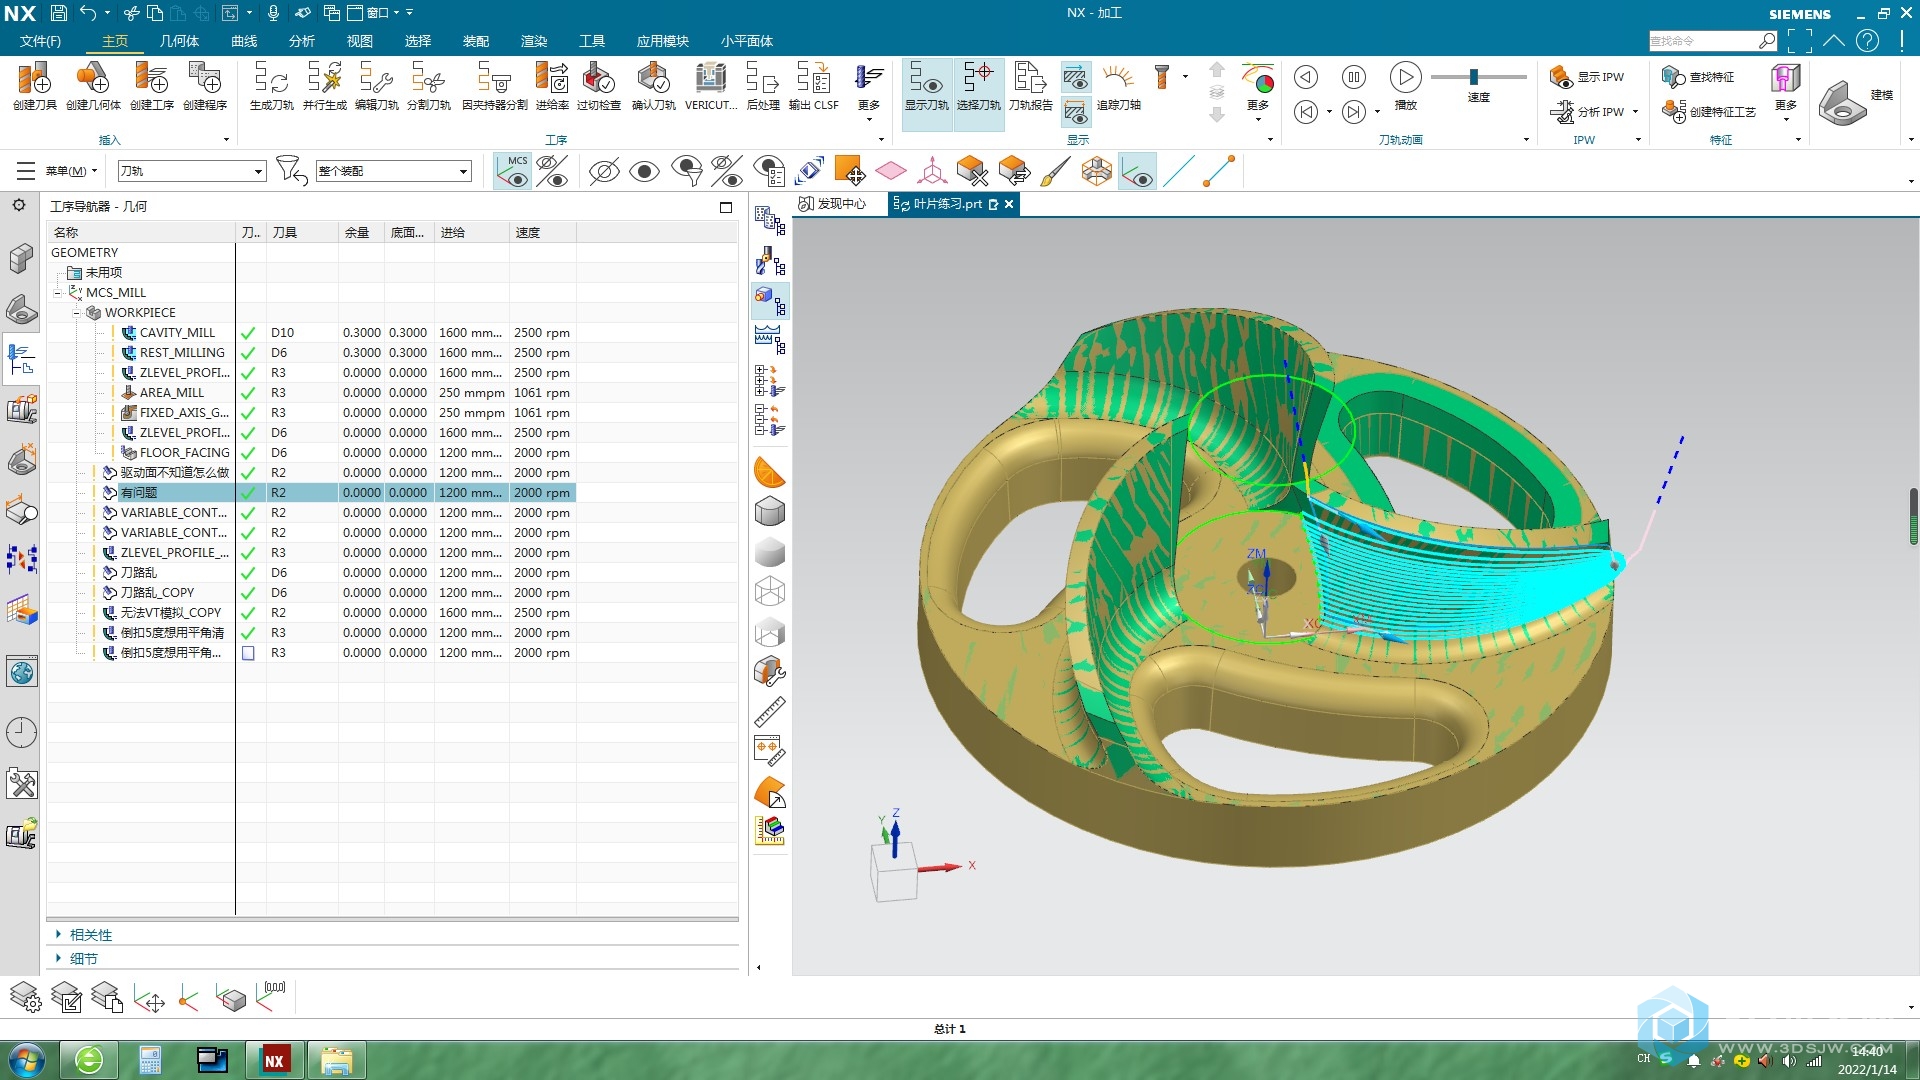
Task: Click 输出 CLSF icon
Action: (813, 86)
